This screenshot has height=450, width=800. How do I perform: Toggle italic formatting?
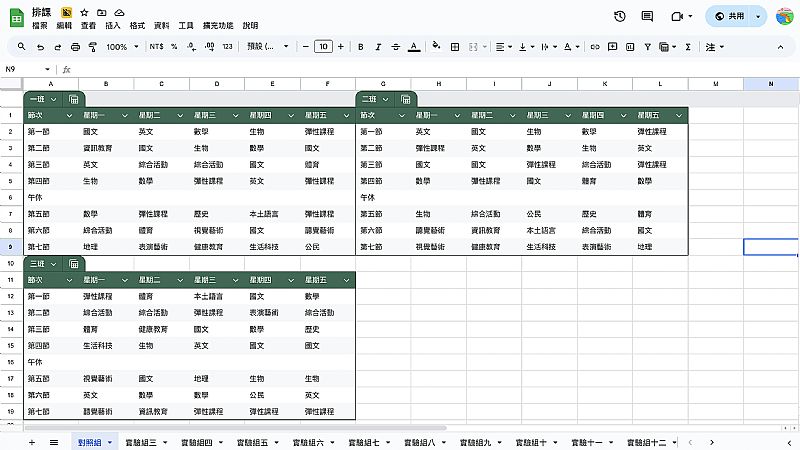[377, 47]
